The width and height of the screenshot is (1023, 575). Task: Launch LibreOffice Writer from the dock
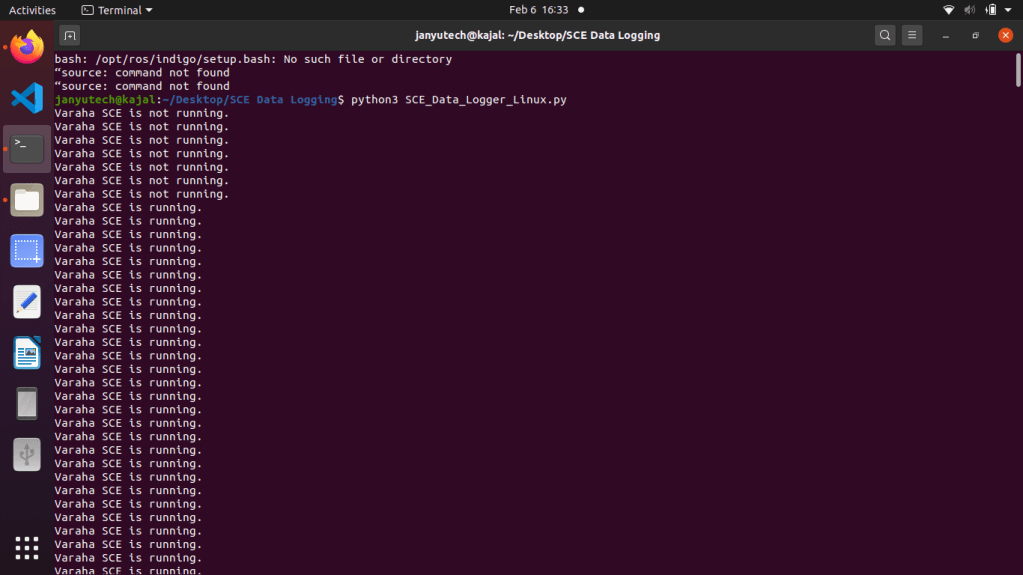pyautogui.click(x=27, y=352)
